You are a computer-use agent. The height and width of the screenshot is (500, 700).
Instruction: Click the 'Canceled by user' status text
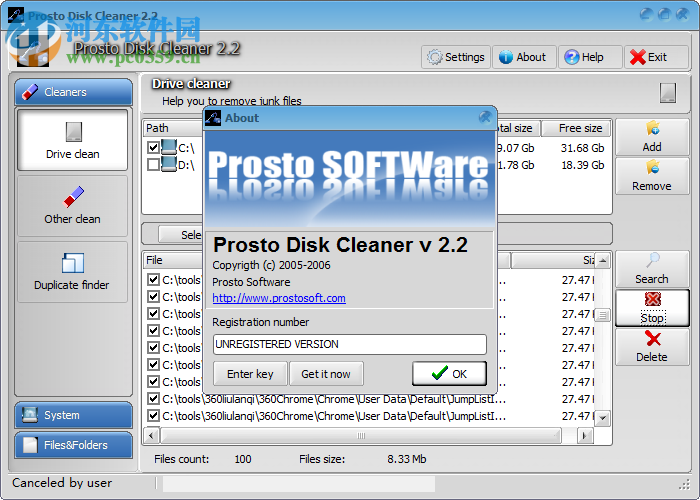pos(62,483)
